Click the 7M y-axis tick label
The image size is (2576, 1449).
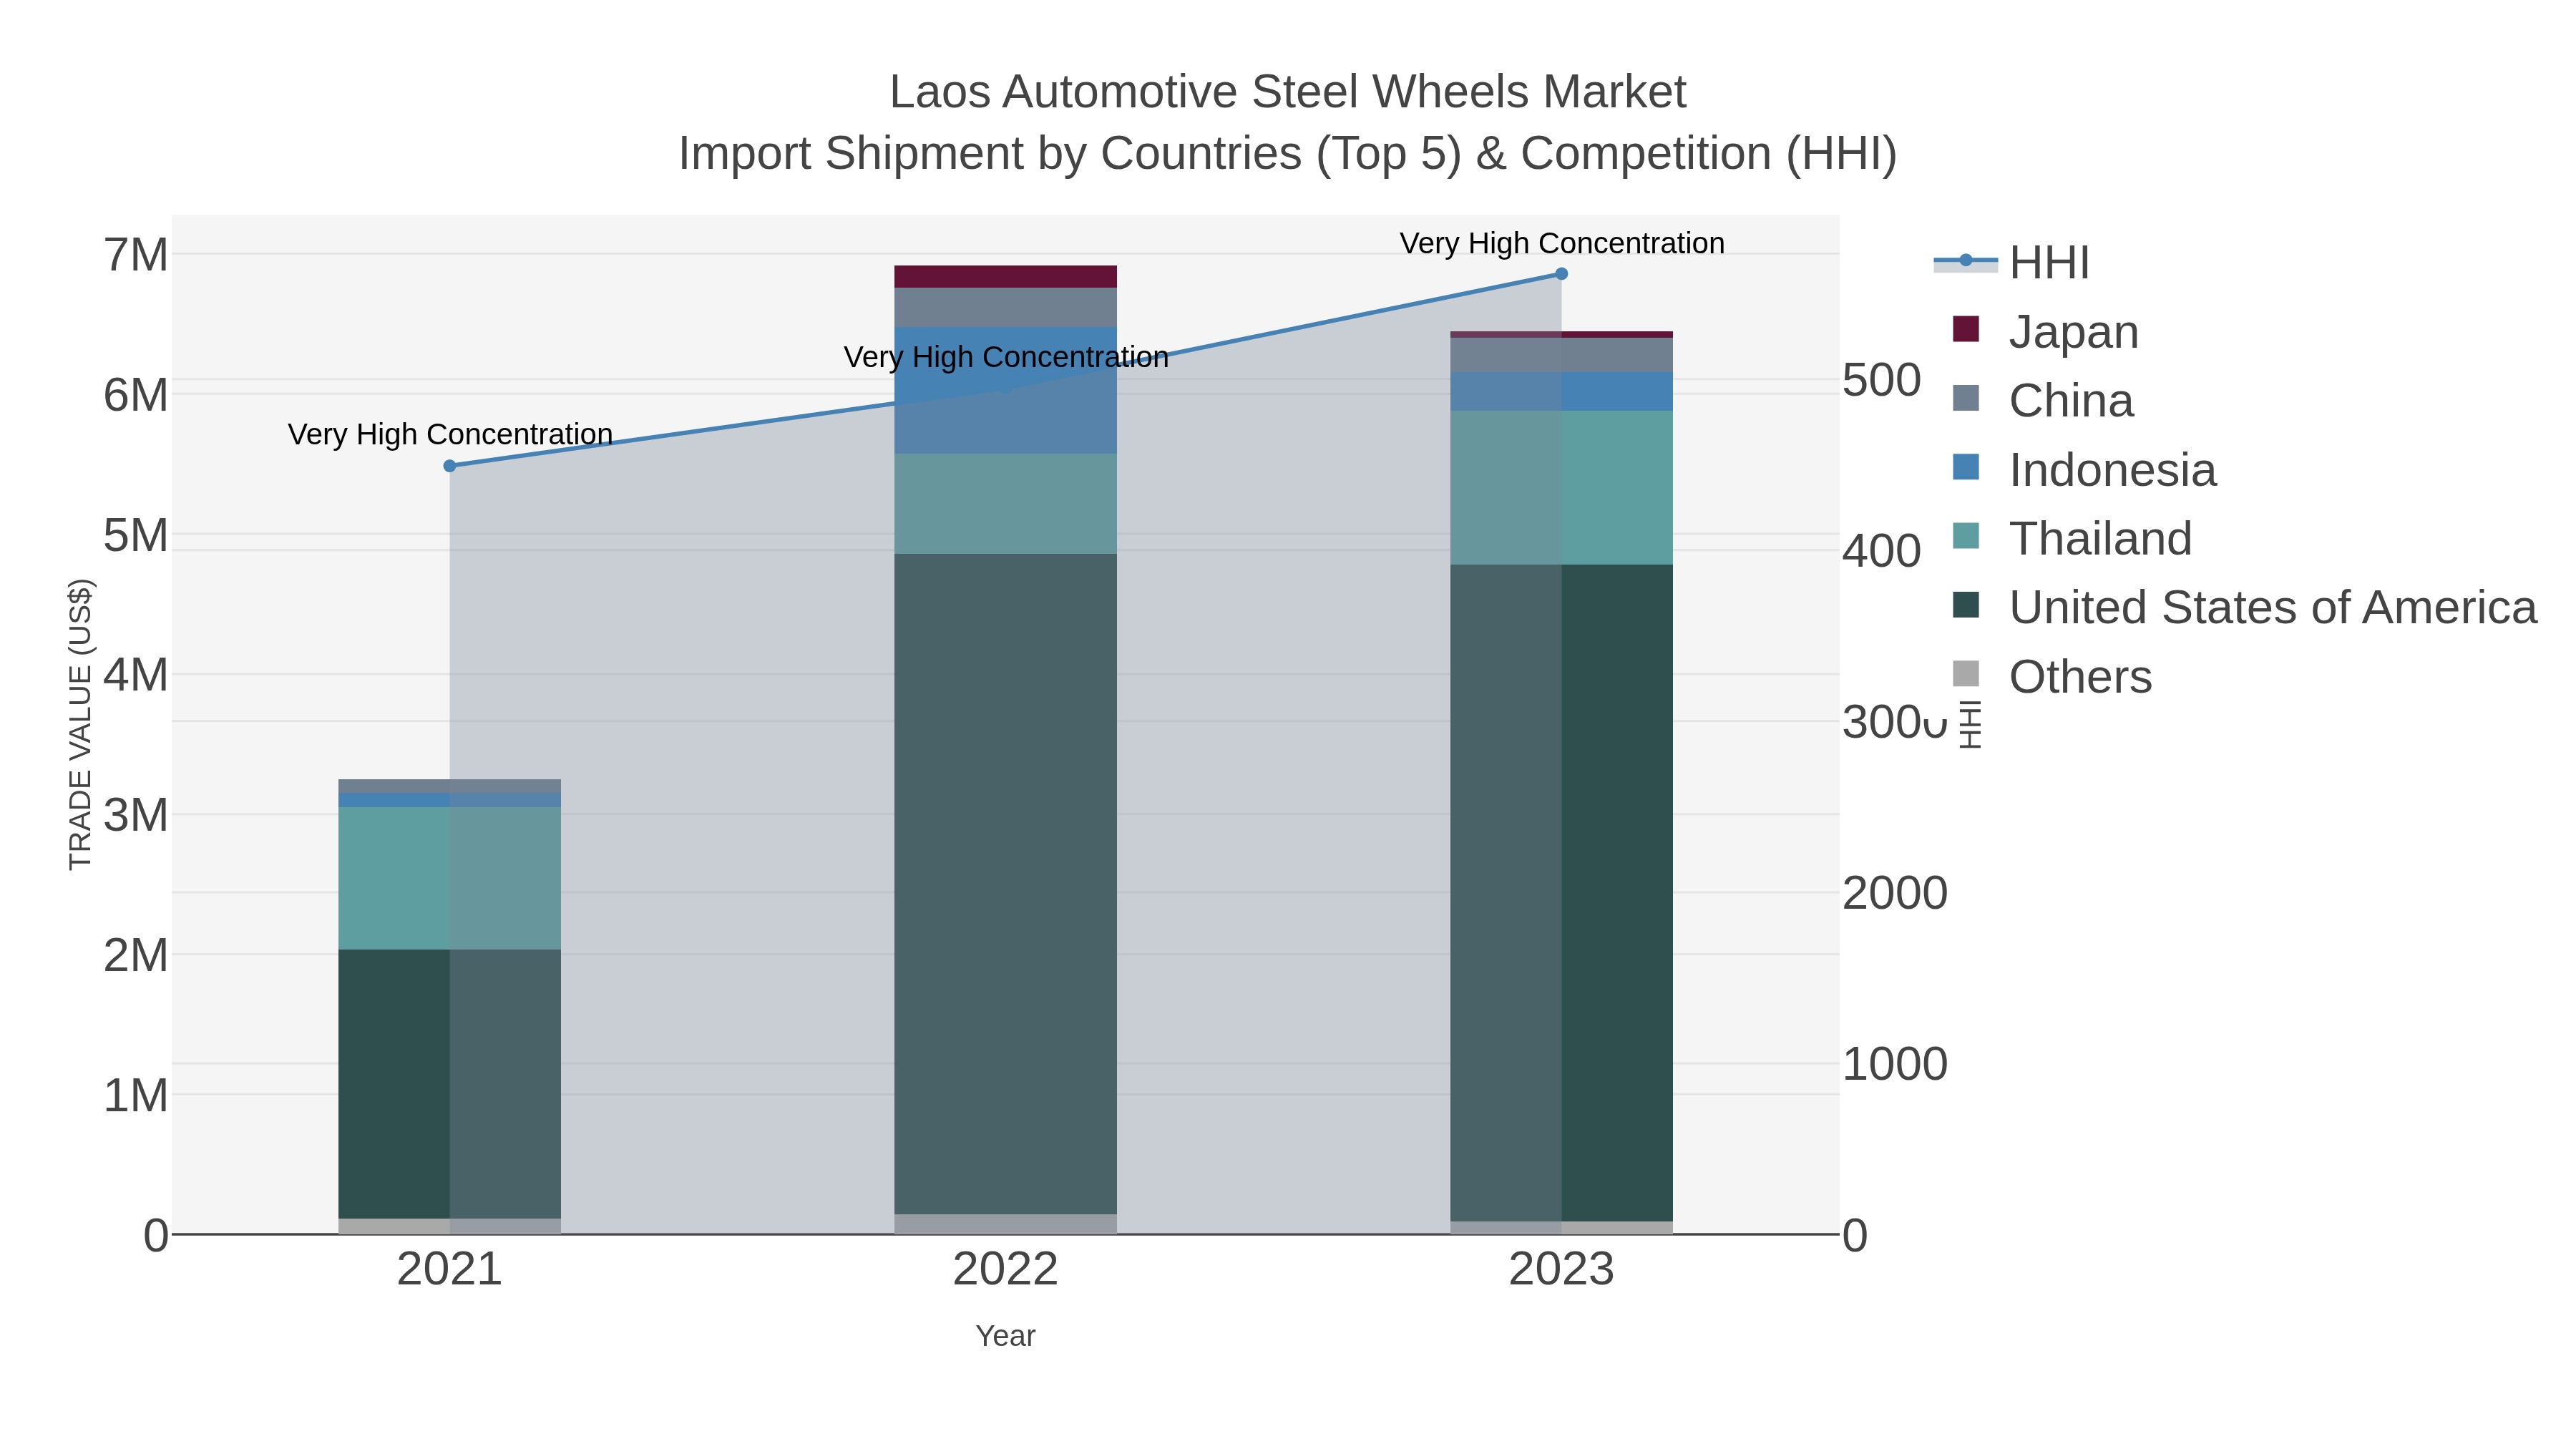[136, 255]
